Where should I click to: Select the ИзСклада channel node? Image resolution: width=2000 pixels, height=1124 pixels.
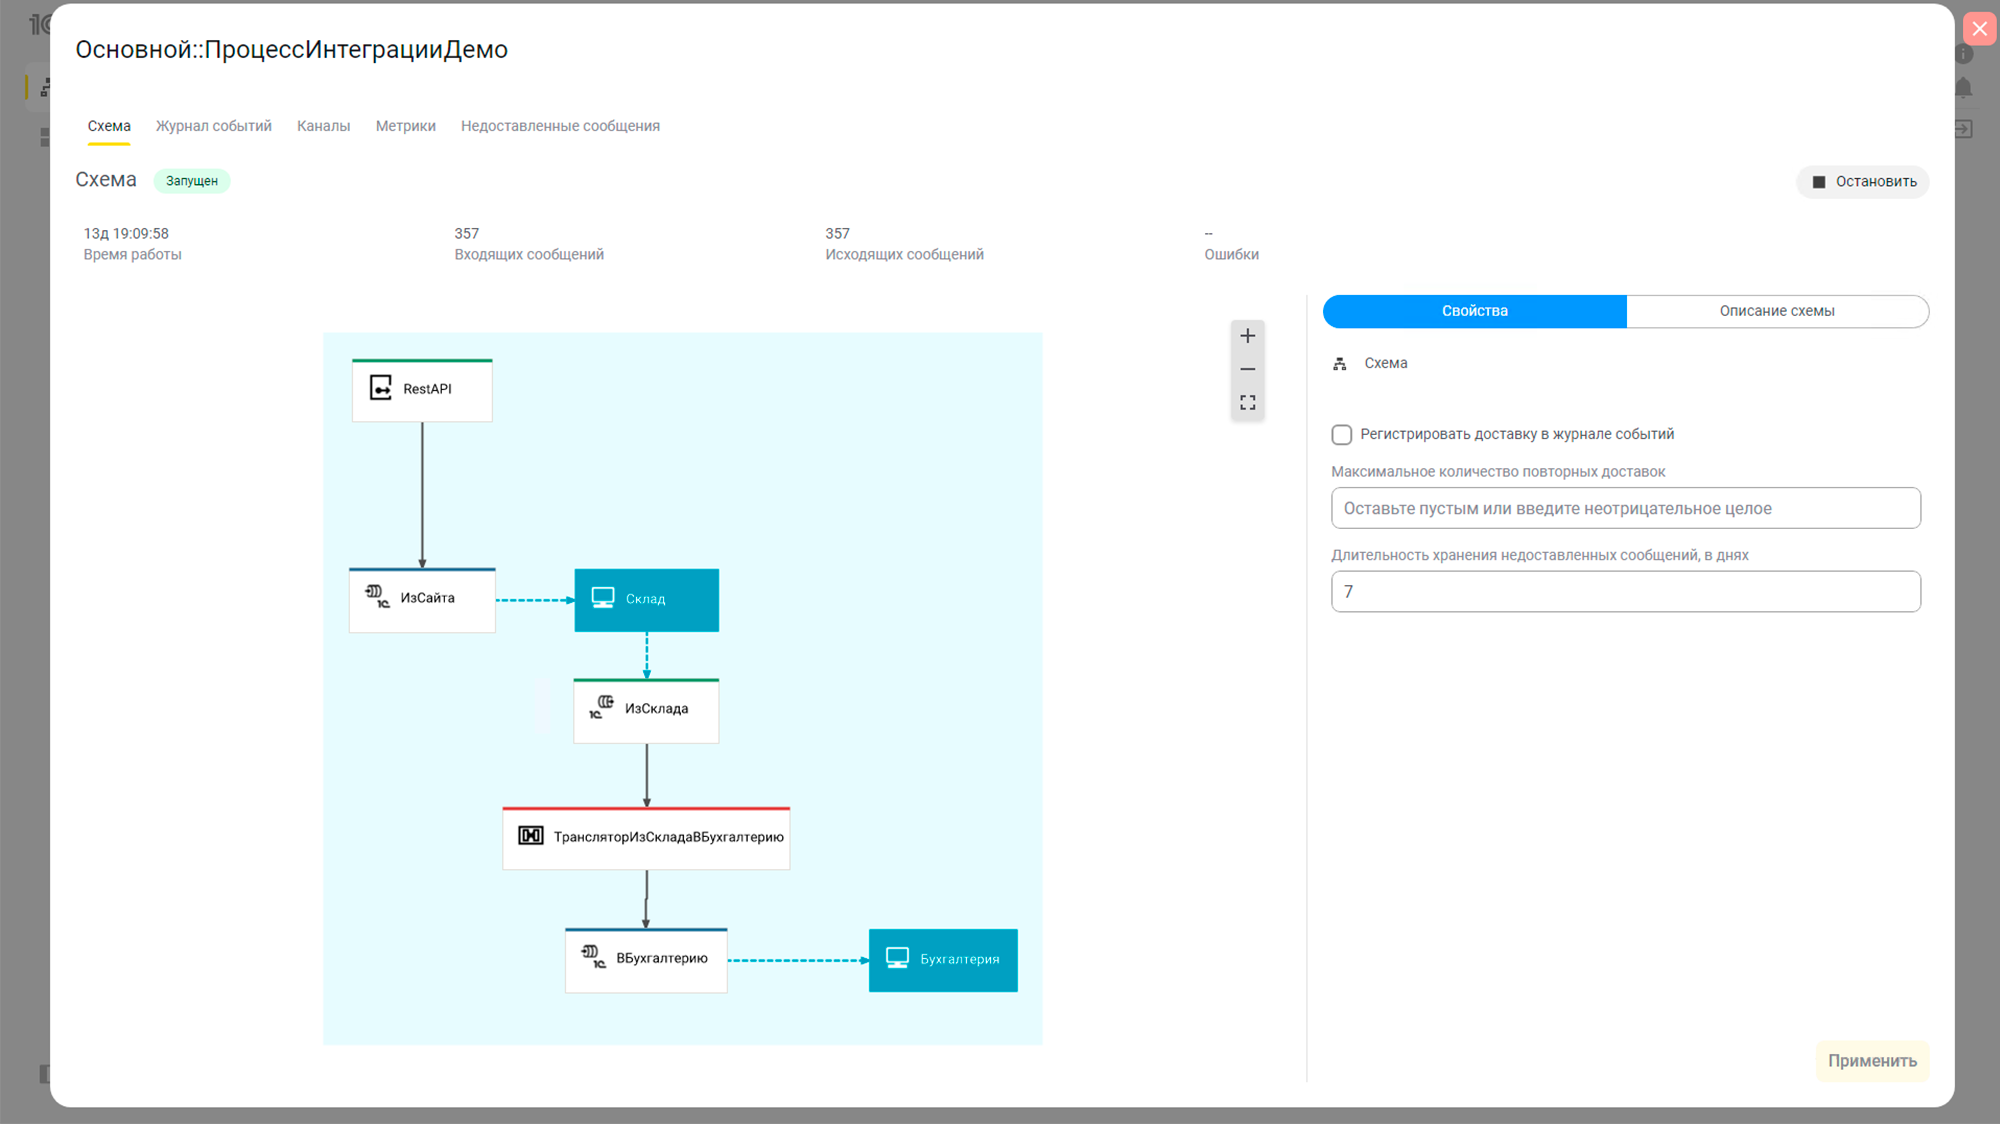[646, 710]
